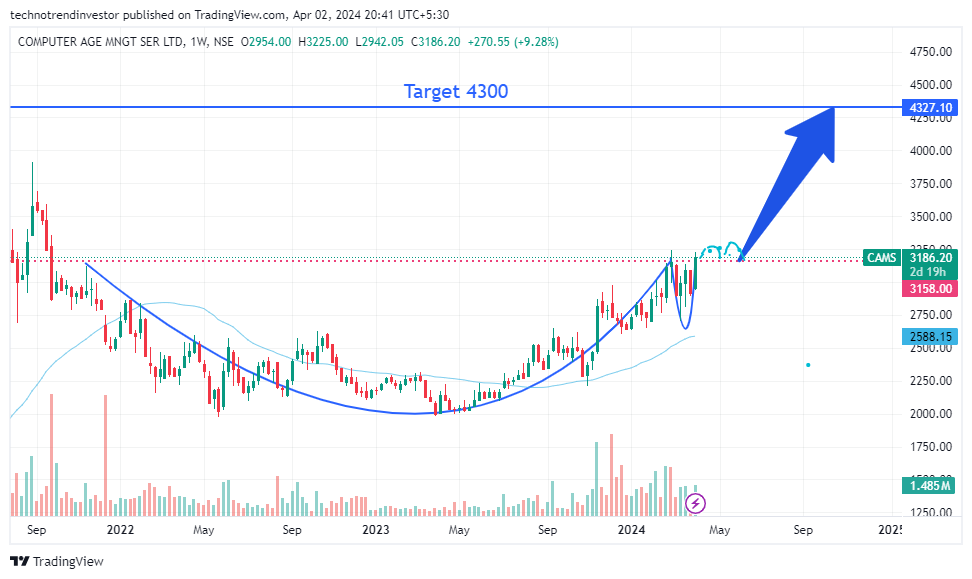Click the Target 4300 text annotation

pyautogui.click(x=455, y=91)
